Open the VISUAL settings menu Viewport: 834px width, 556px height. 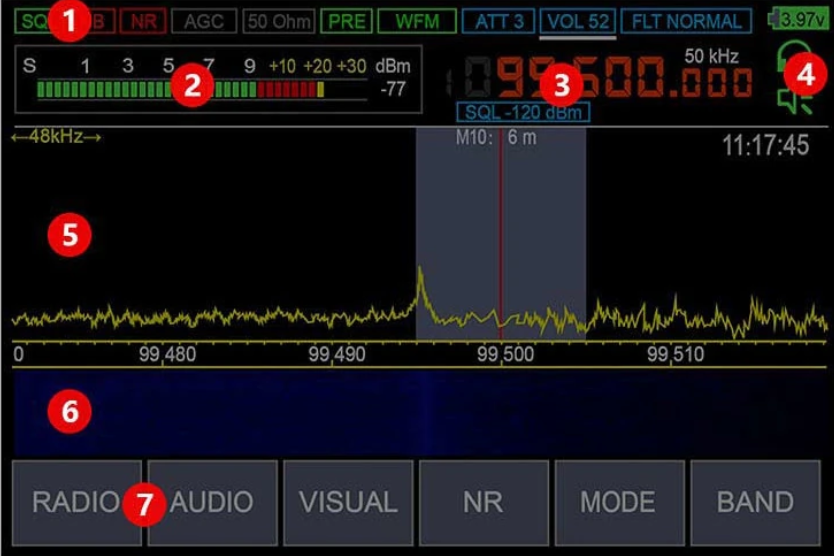(347, 502)
